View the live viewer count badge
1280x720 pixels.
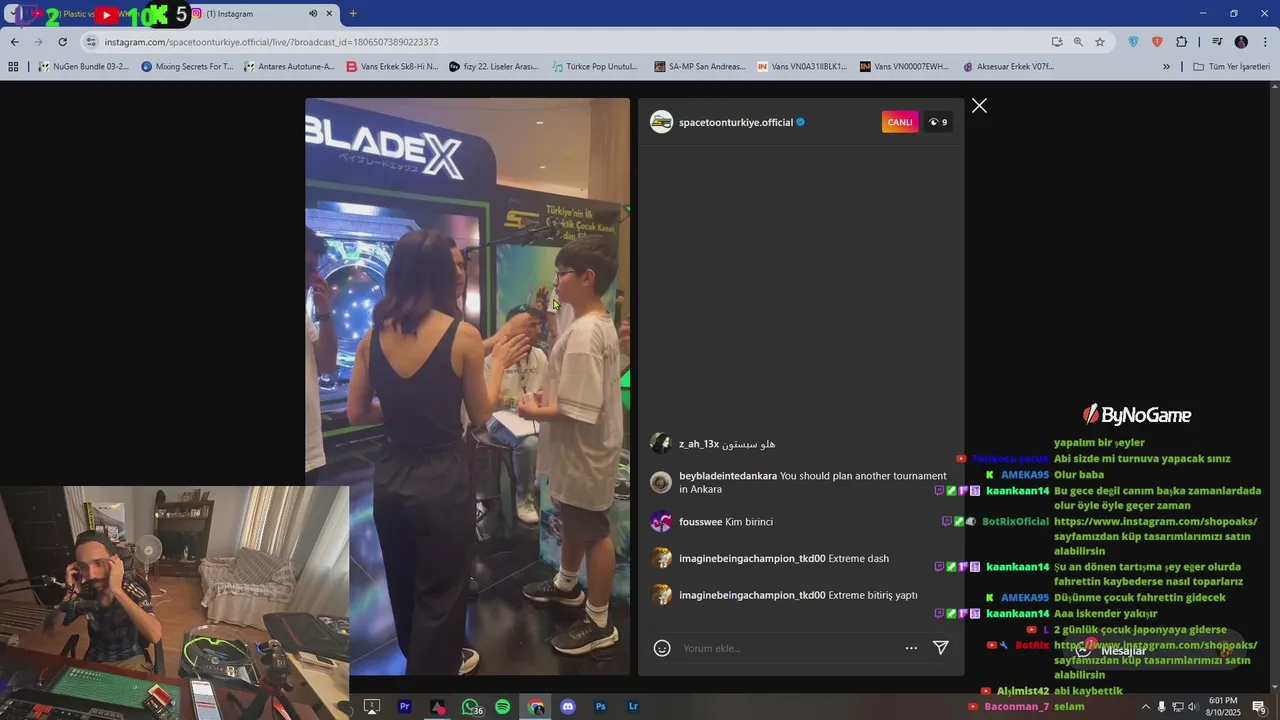[938, 122]
